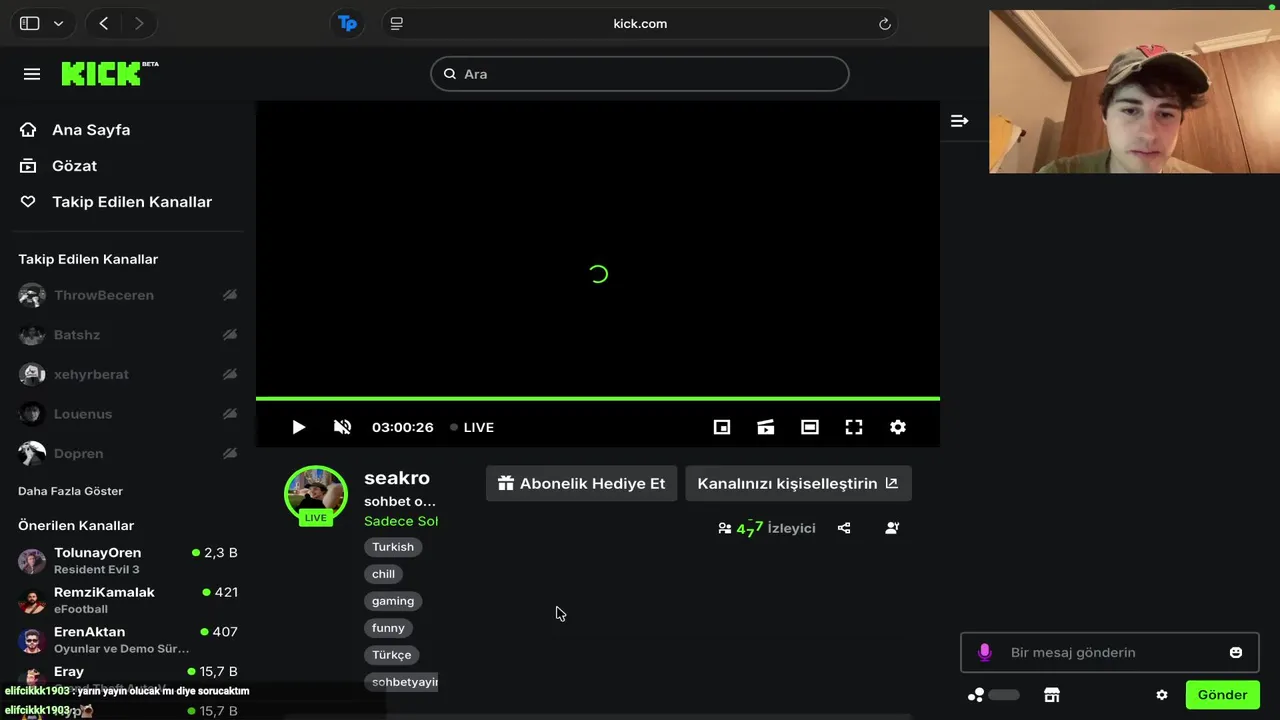Unmute the player volume icon

tap(342, 427)
